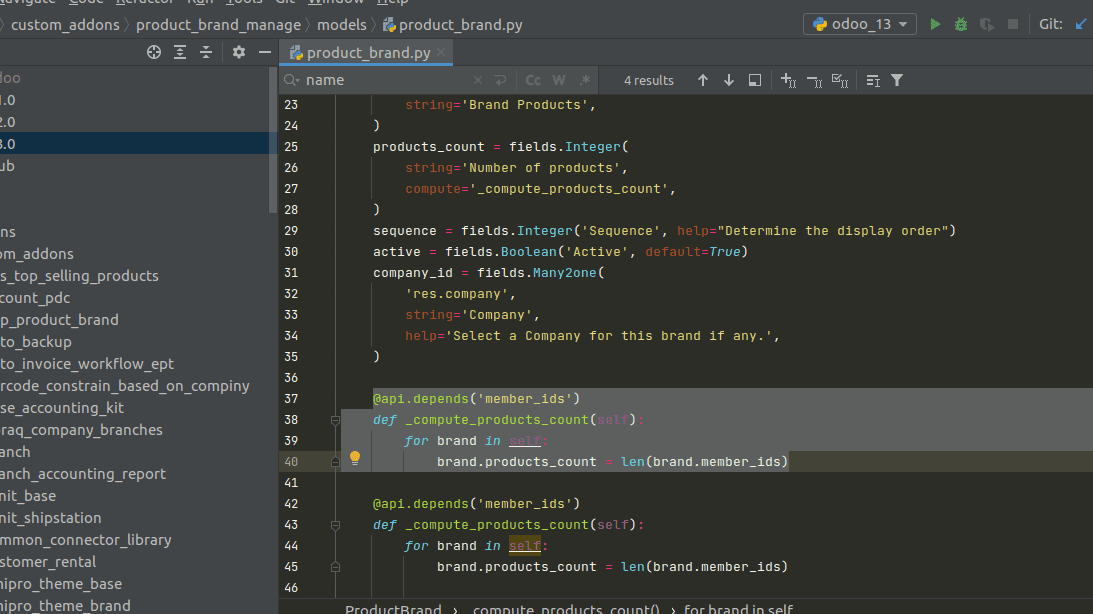Screen dimensions: 1093x614
Task: Select s_top_selling_products in project tree
Action: pos(79,276)
